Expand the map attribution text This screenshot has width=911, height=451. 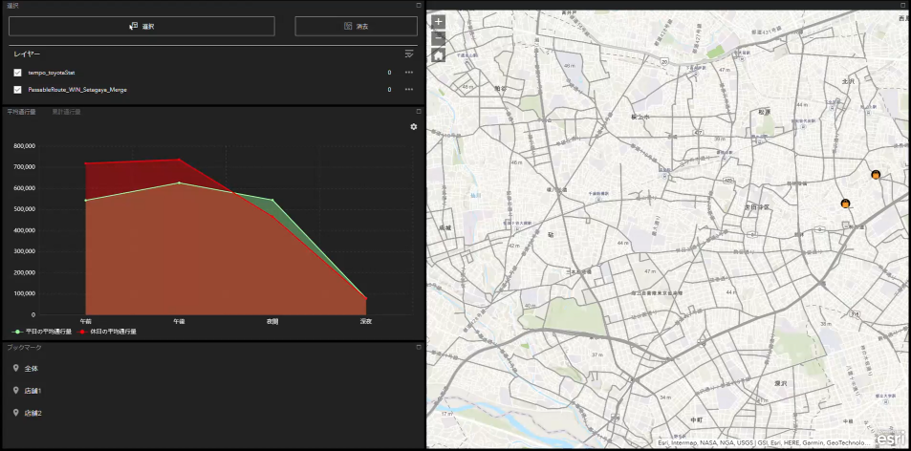click(764, 442)
